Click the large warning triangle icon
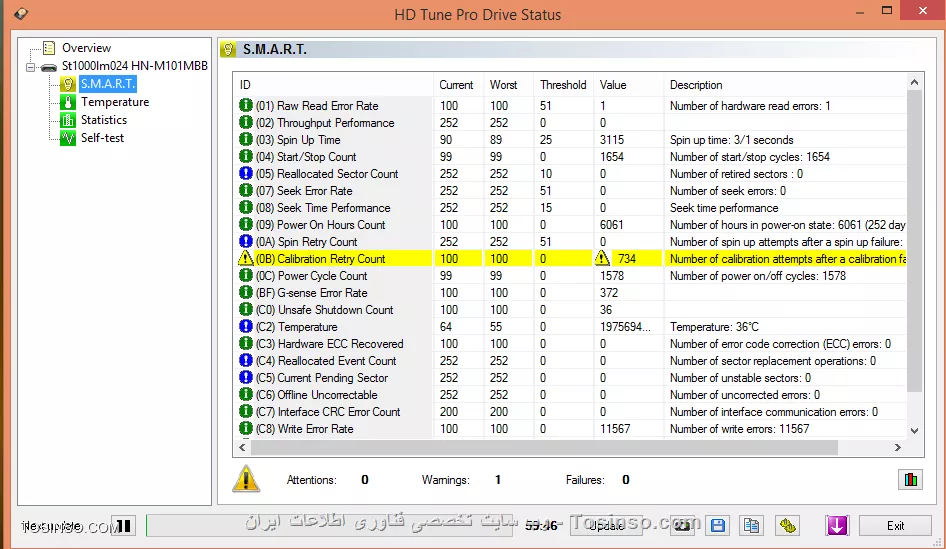This screenshot has height=549, width=946. (x=246, y=480)
